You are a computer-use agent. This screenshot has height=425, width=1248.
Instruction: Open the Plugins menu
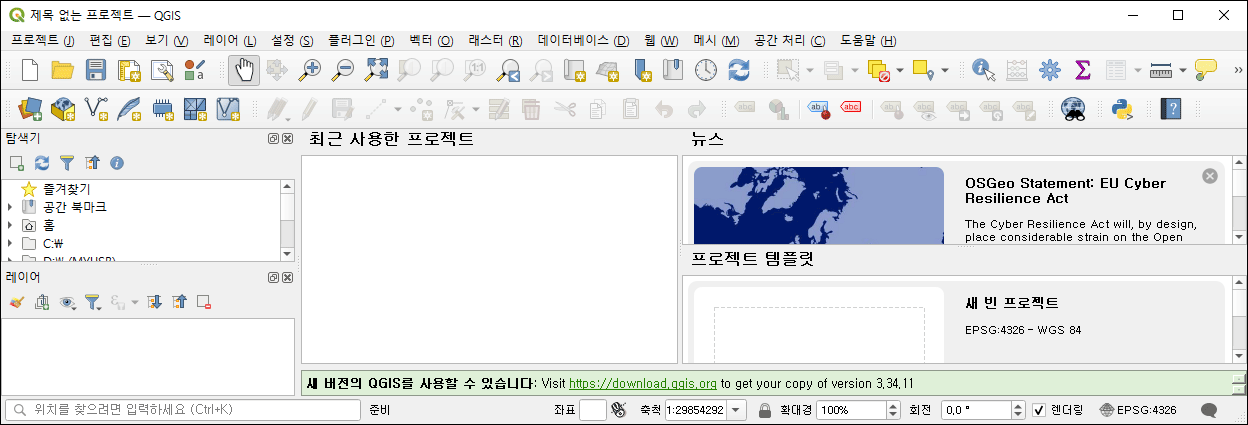click(359, 40)
